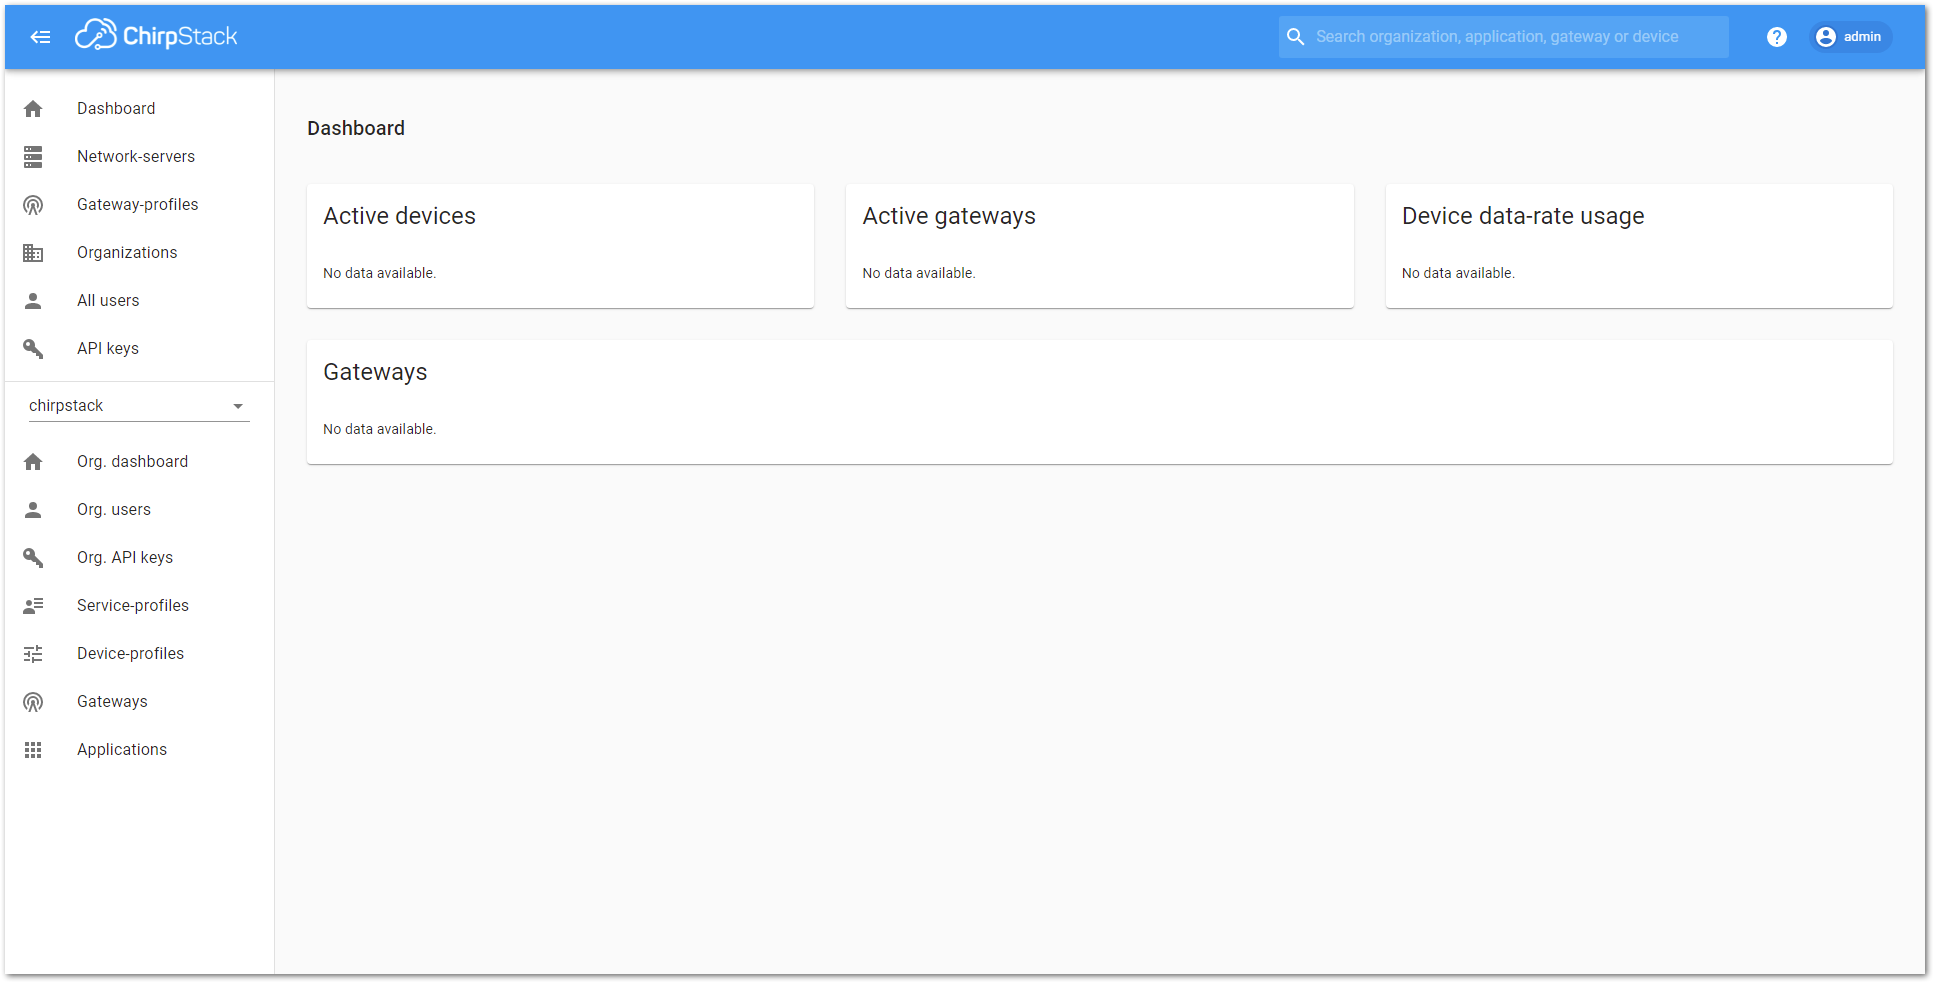Focus the search organization input field
Viewport: 1934px width, 983px height.
click(1503, 37)
